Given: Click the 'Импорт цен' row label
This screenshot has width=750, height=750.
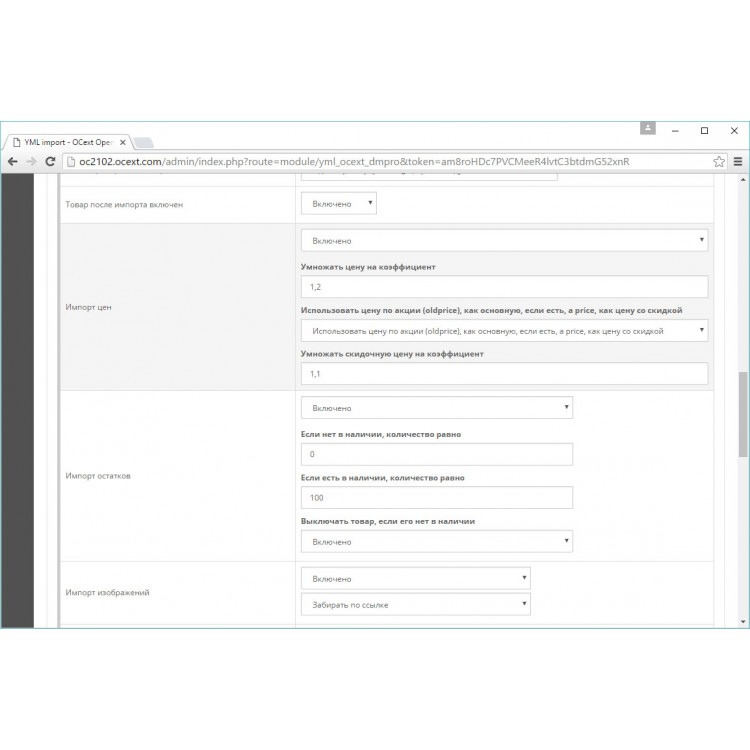Looking at the screenshot, I should tap(88, 307).
